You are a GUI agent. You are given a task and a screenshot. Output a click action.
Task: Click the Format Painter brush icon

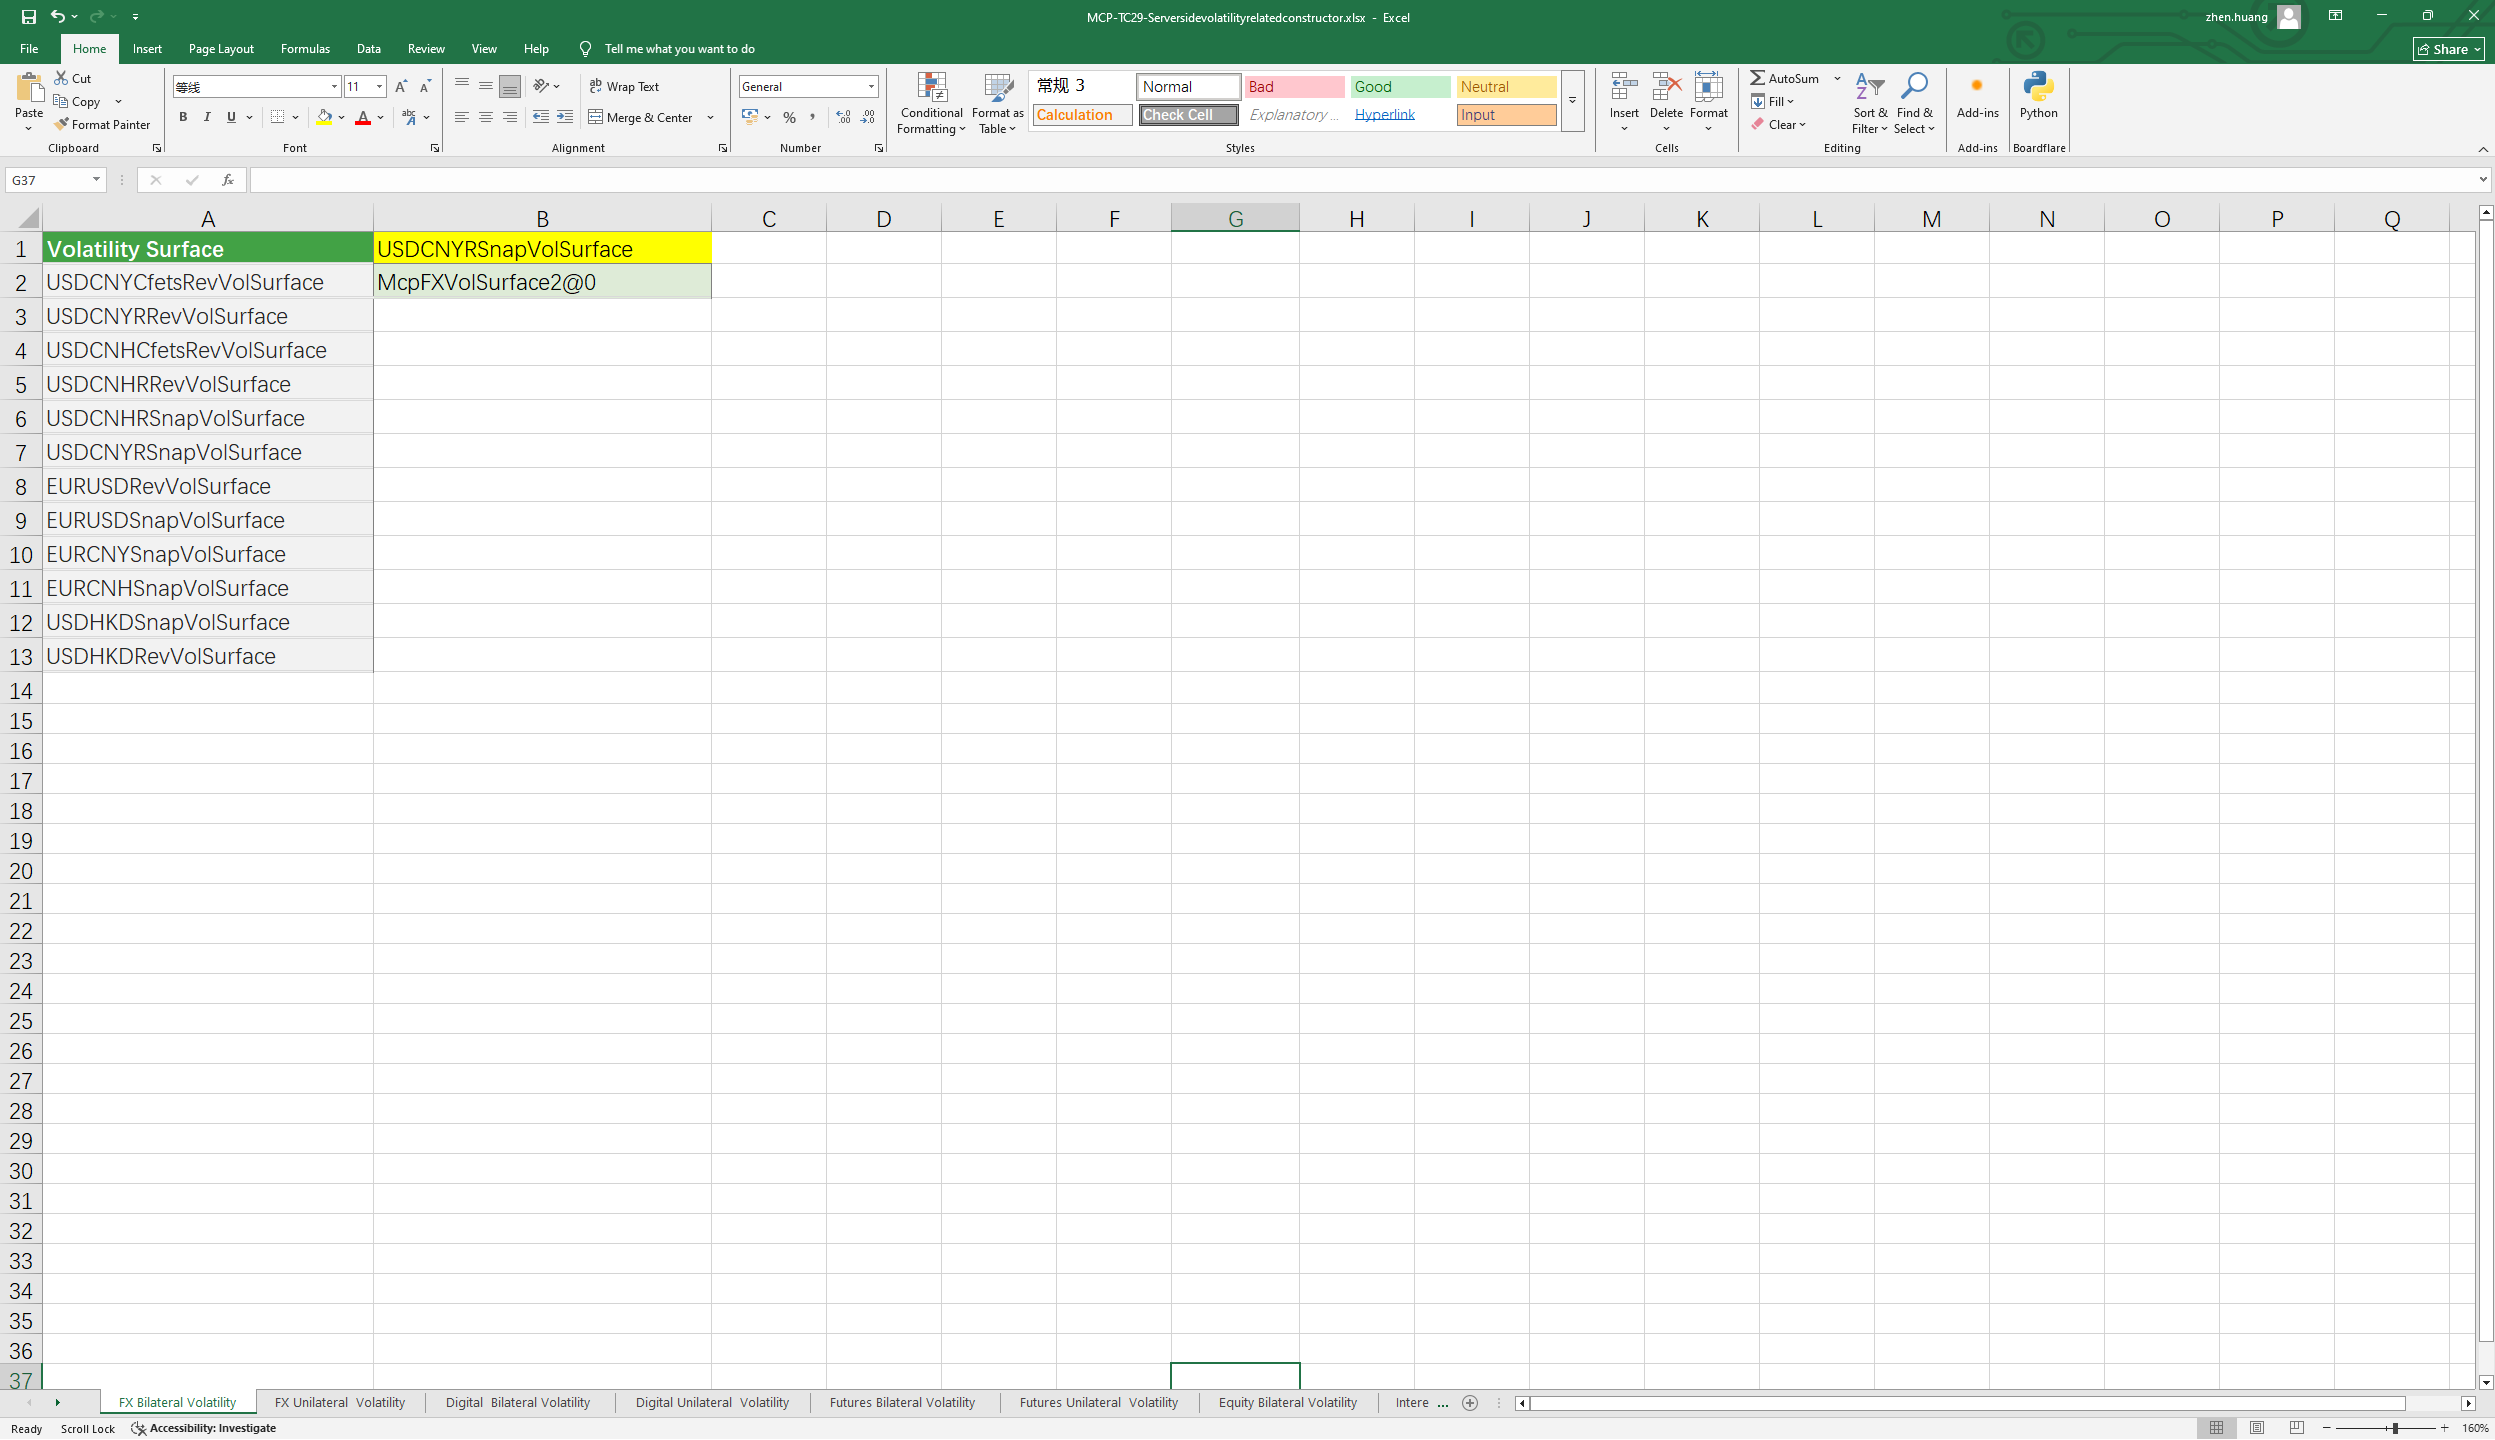pyautogui.click(x=62, y=125)
